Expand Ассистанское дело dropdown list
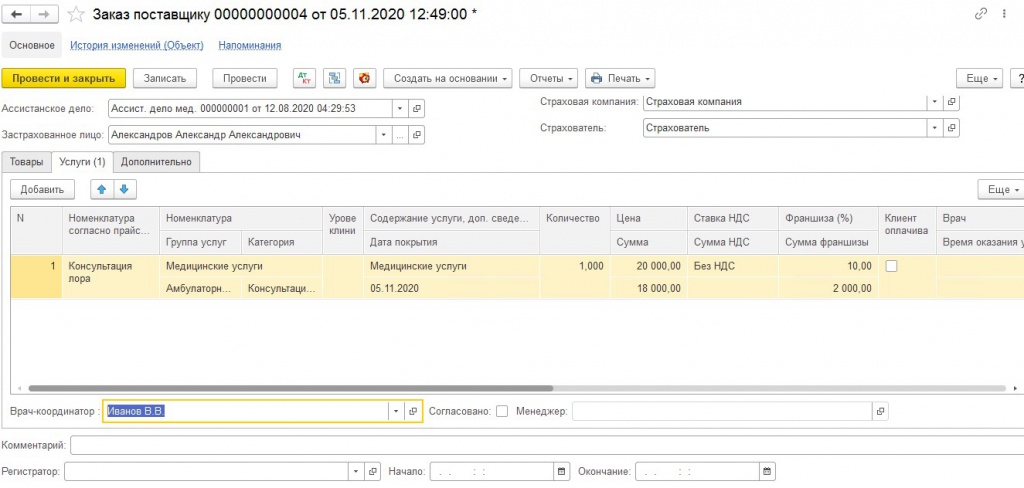Image resolution: width=1024 pixels, height=488 pixels. pos(400,108)
